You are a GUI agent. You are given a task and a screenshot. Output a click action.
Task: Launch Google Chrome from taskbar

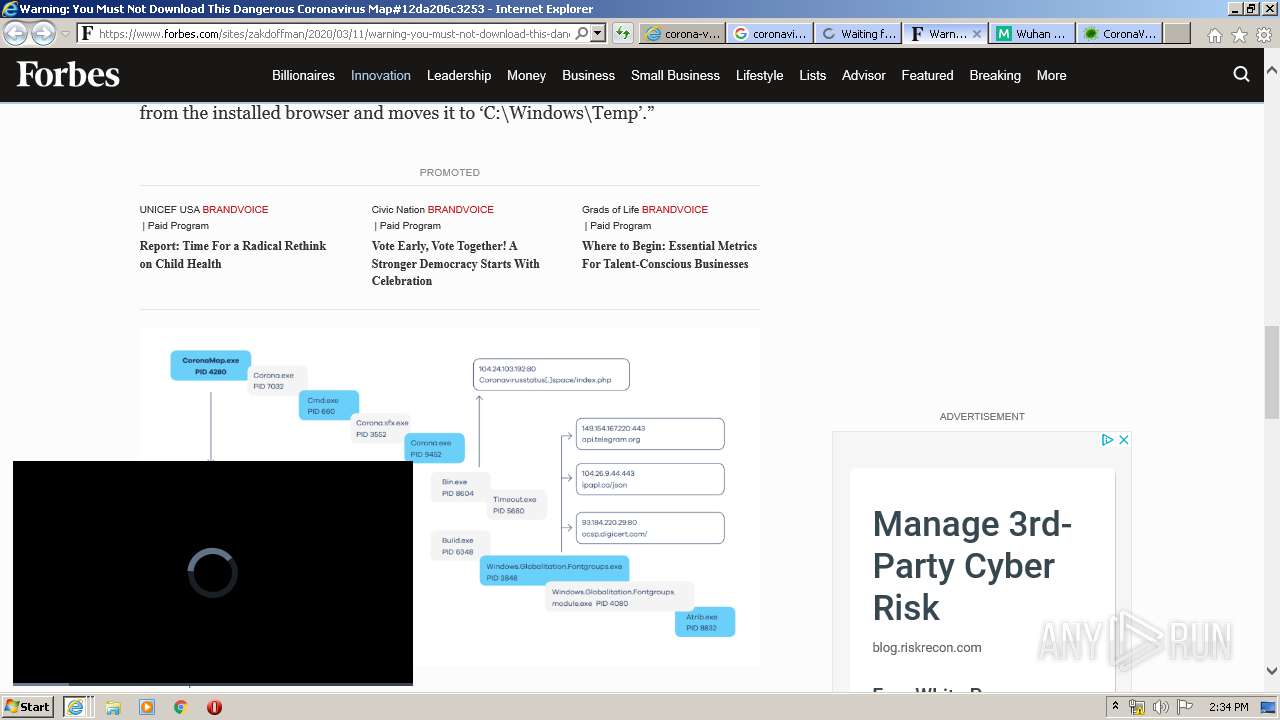(180, 707)
